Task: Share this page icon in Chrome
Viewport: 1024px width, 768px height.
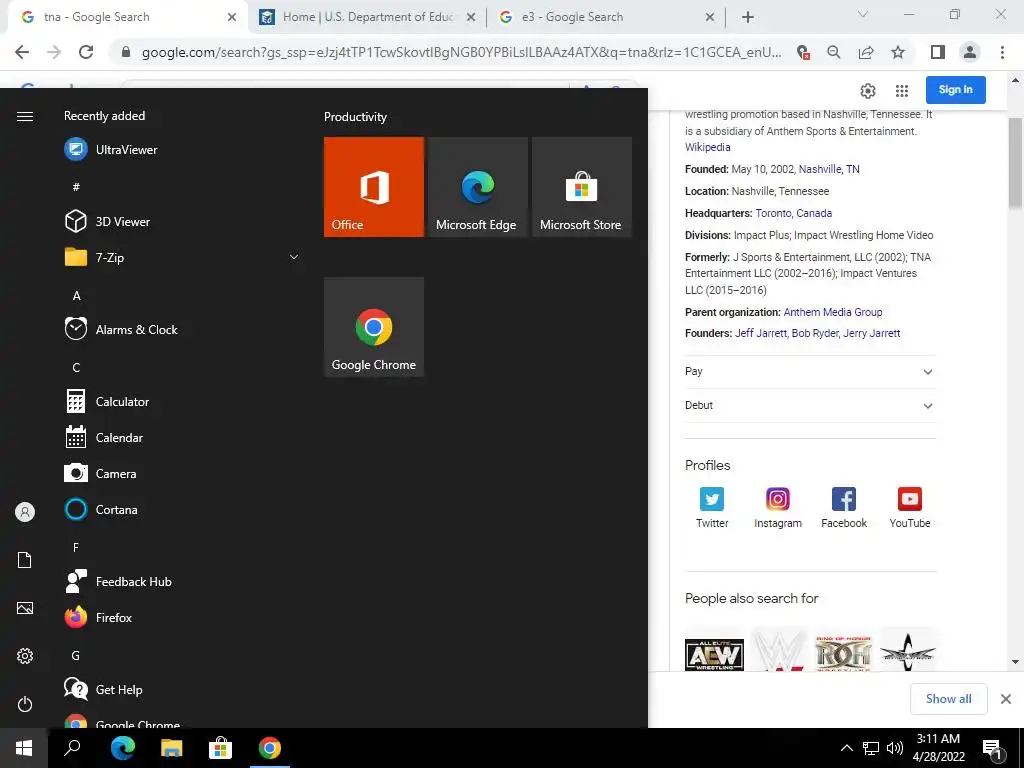Action: 866,52
